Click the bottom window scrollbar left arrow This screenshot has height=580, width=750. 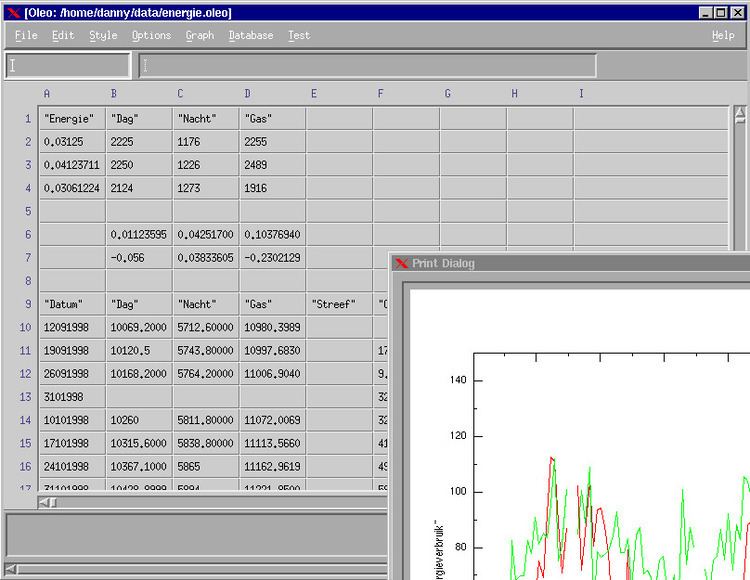point(11,569)
